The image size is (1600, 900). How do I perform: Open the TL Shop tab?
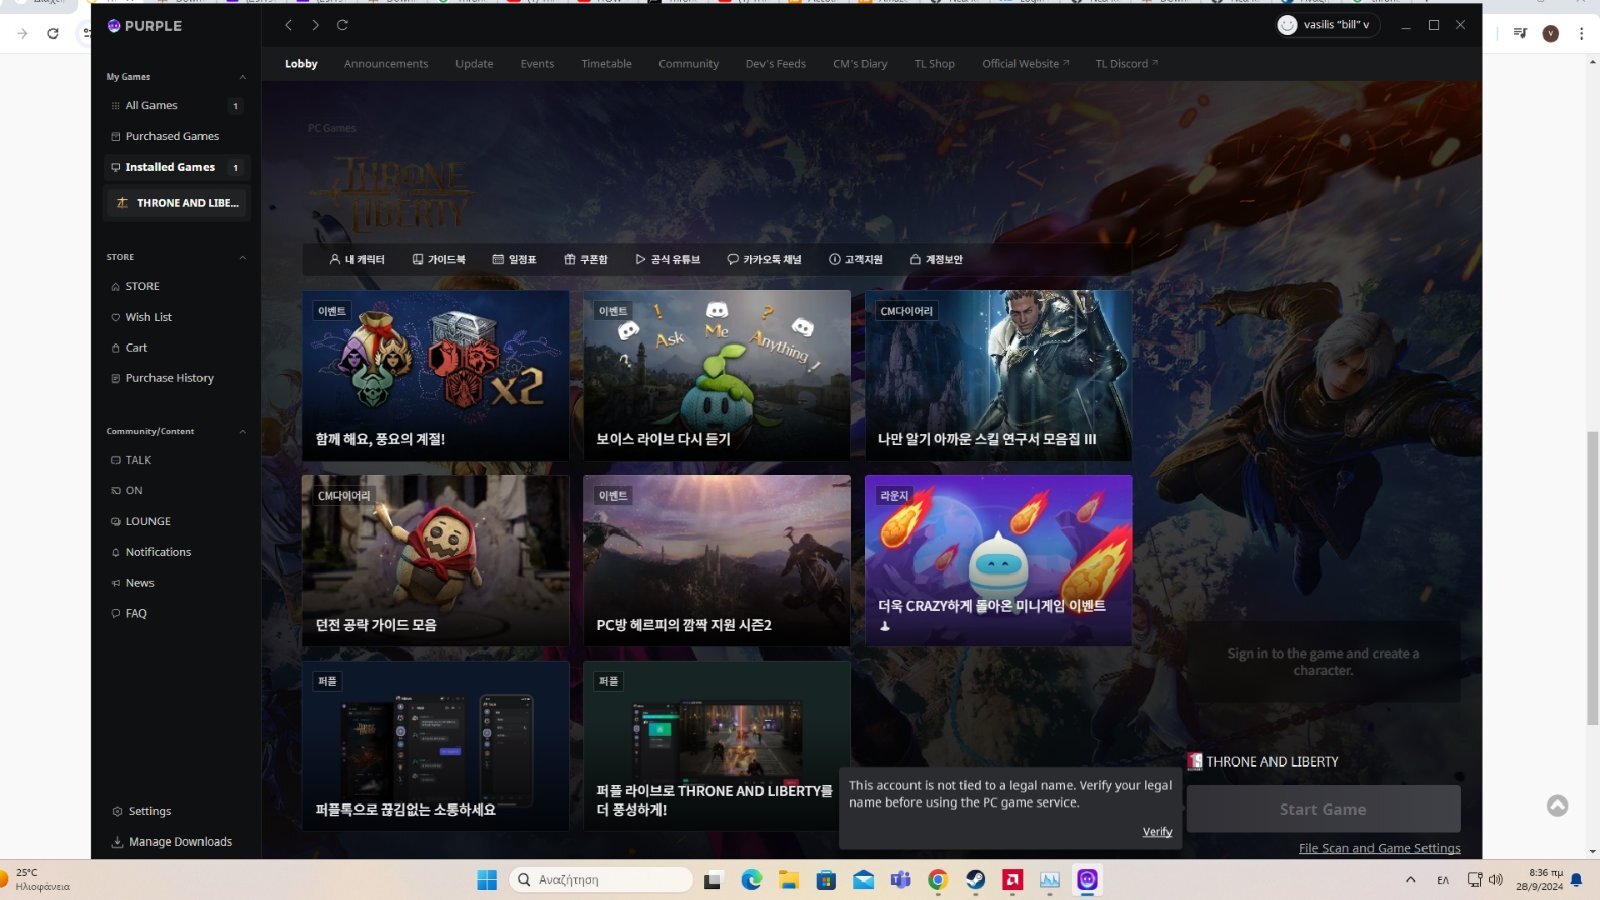pos(934,64)
